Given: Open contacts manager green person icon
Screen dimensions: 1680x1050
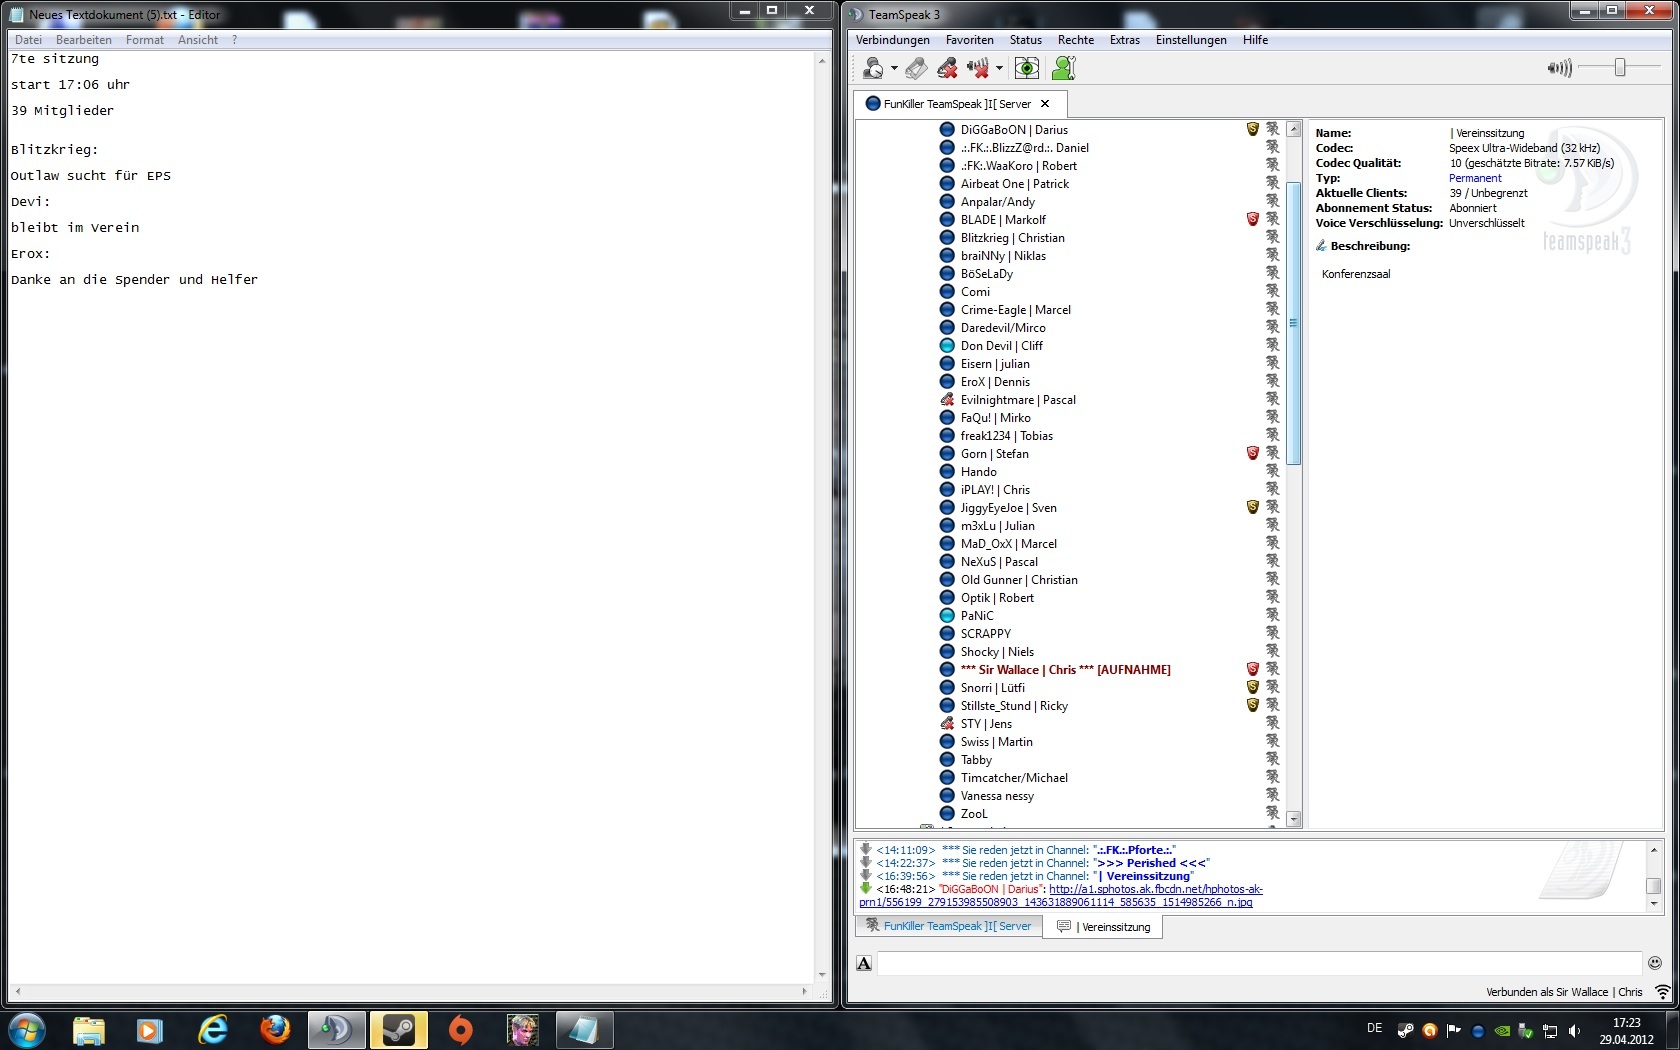Looking at the screenshot, I should click(x=1064, y=68).
